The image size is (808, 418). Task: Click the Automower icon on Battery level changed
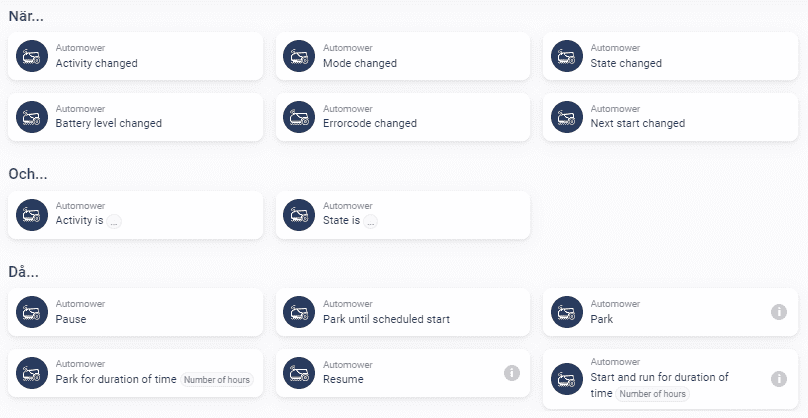click(32, 116)
